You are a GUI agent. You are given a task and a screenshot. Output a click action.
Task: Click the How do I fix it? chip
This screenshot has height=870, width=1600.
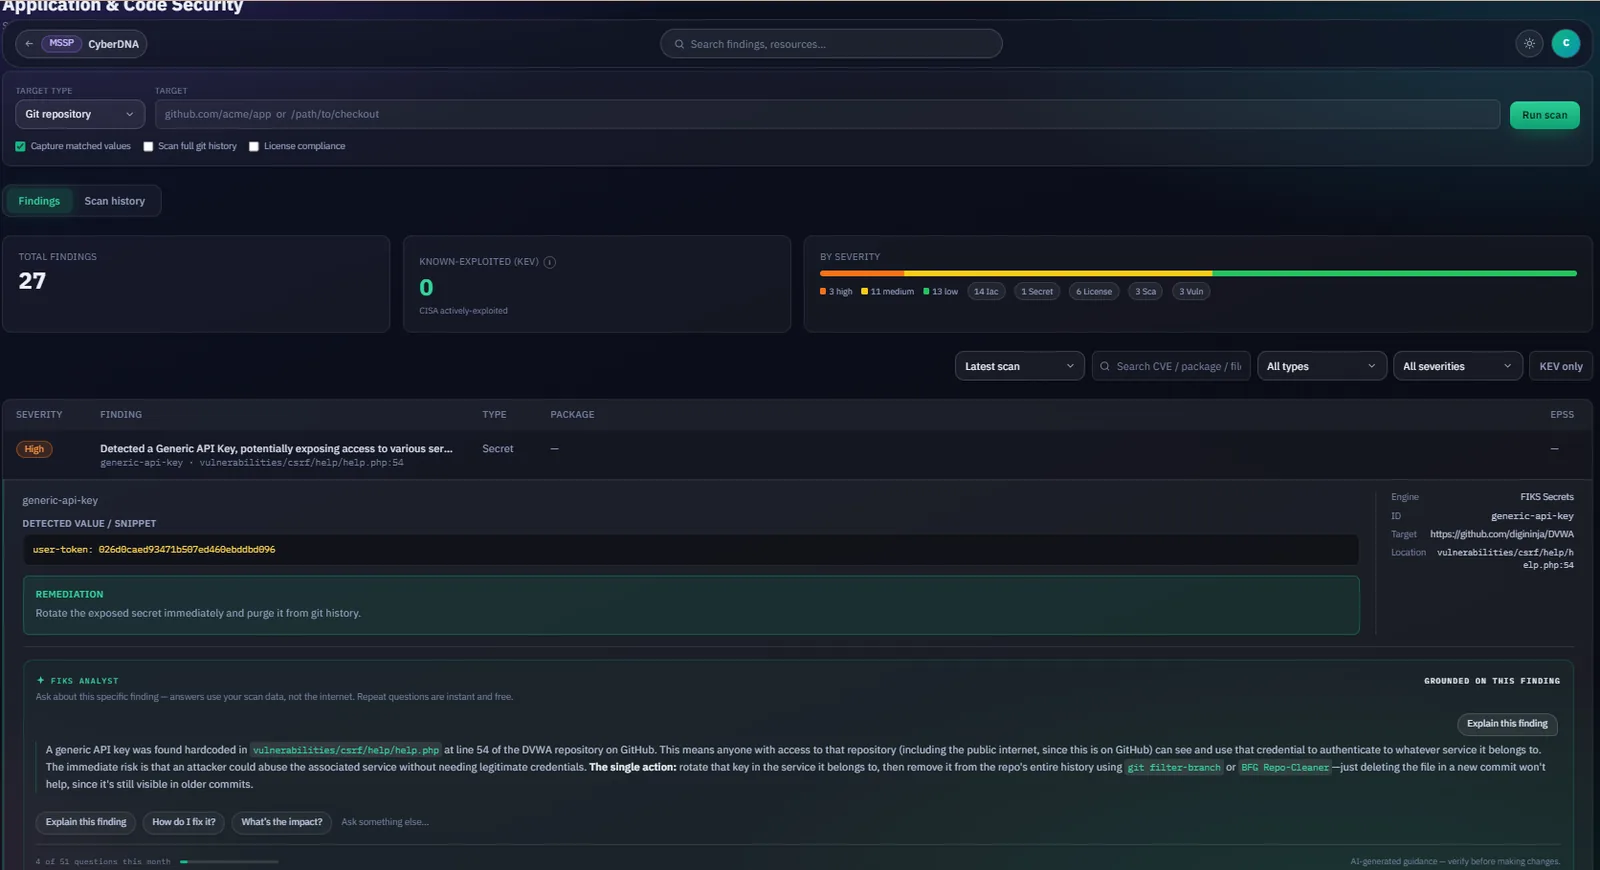click(184, 822)
